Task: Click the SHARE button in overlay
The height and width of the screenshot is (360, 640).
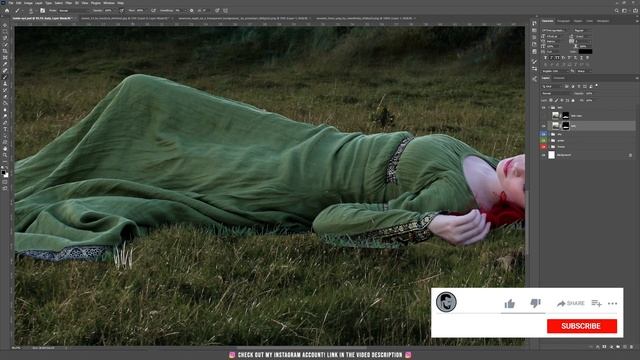Action: 571,303
